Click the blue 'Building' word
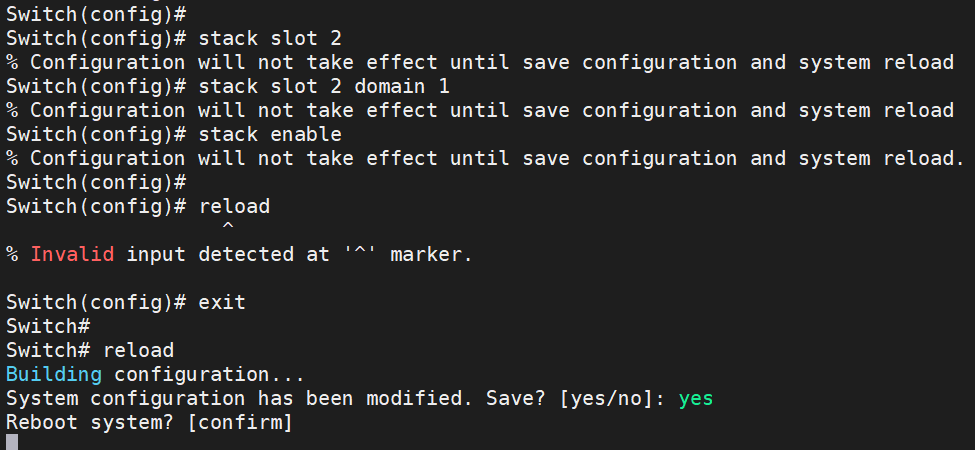Viewport: 975px width, 450px height. coord(54,375)
